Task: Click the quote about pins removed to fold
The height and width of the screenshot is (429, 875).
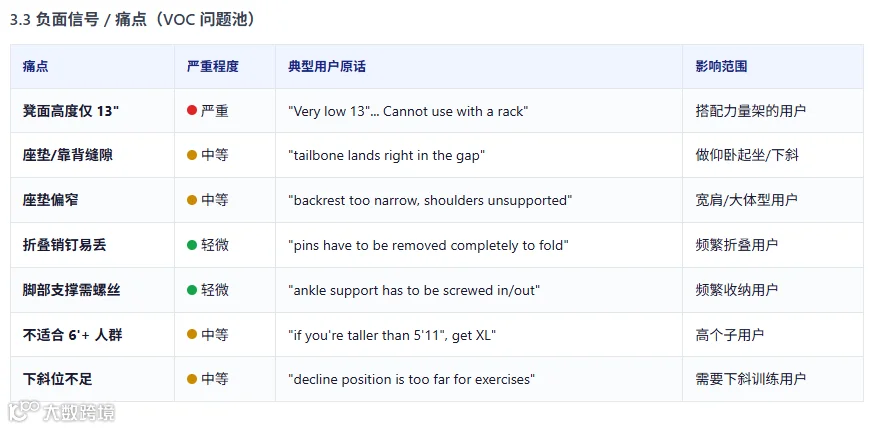Action: pyautogui.click(x=429, y=245)
